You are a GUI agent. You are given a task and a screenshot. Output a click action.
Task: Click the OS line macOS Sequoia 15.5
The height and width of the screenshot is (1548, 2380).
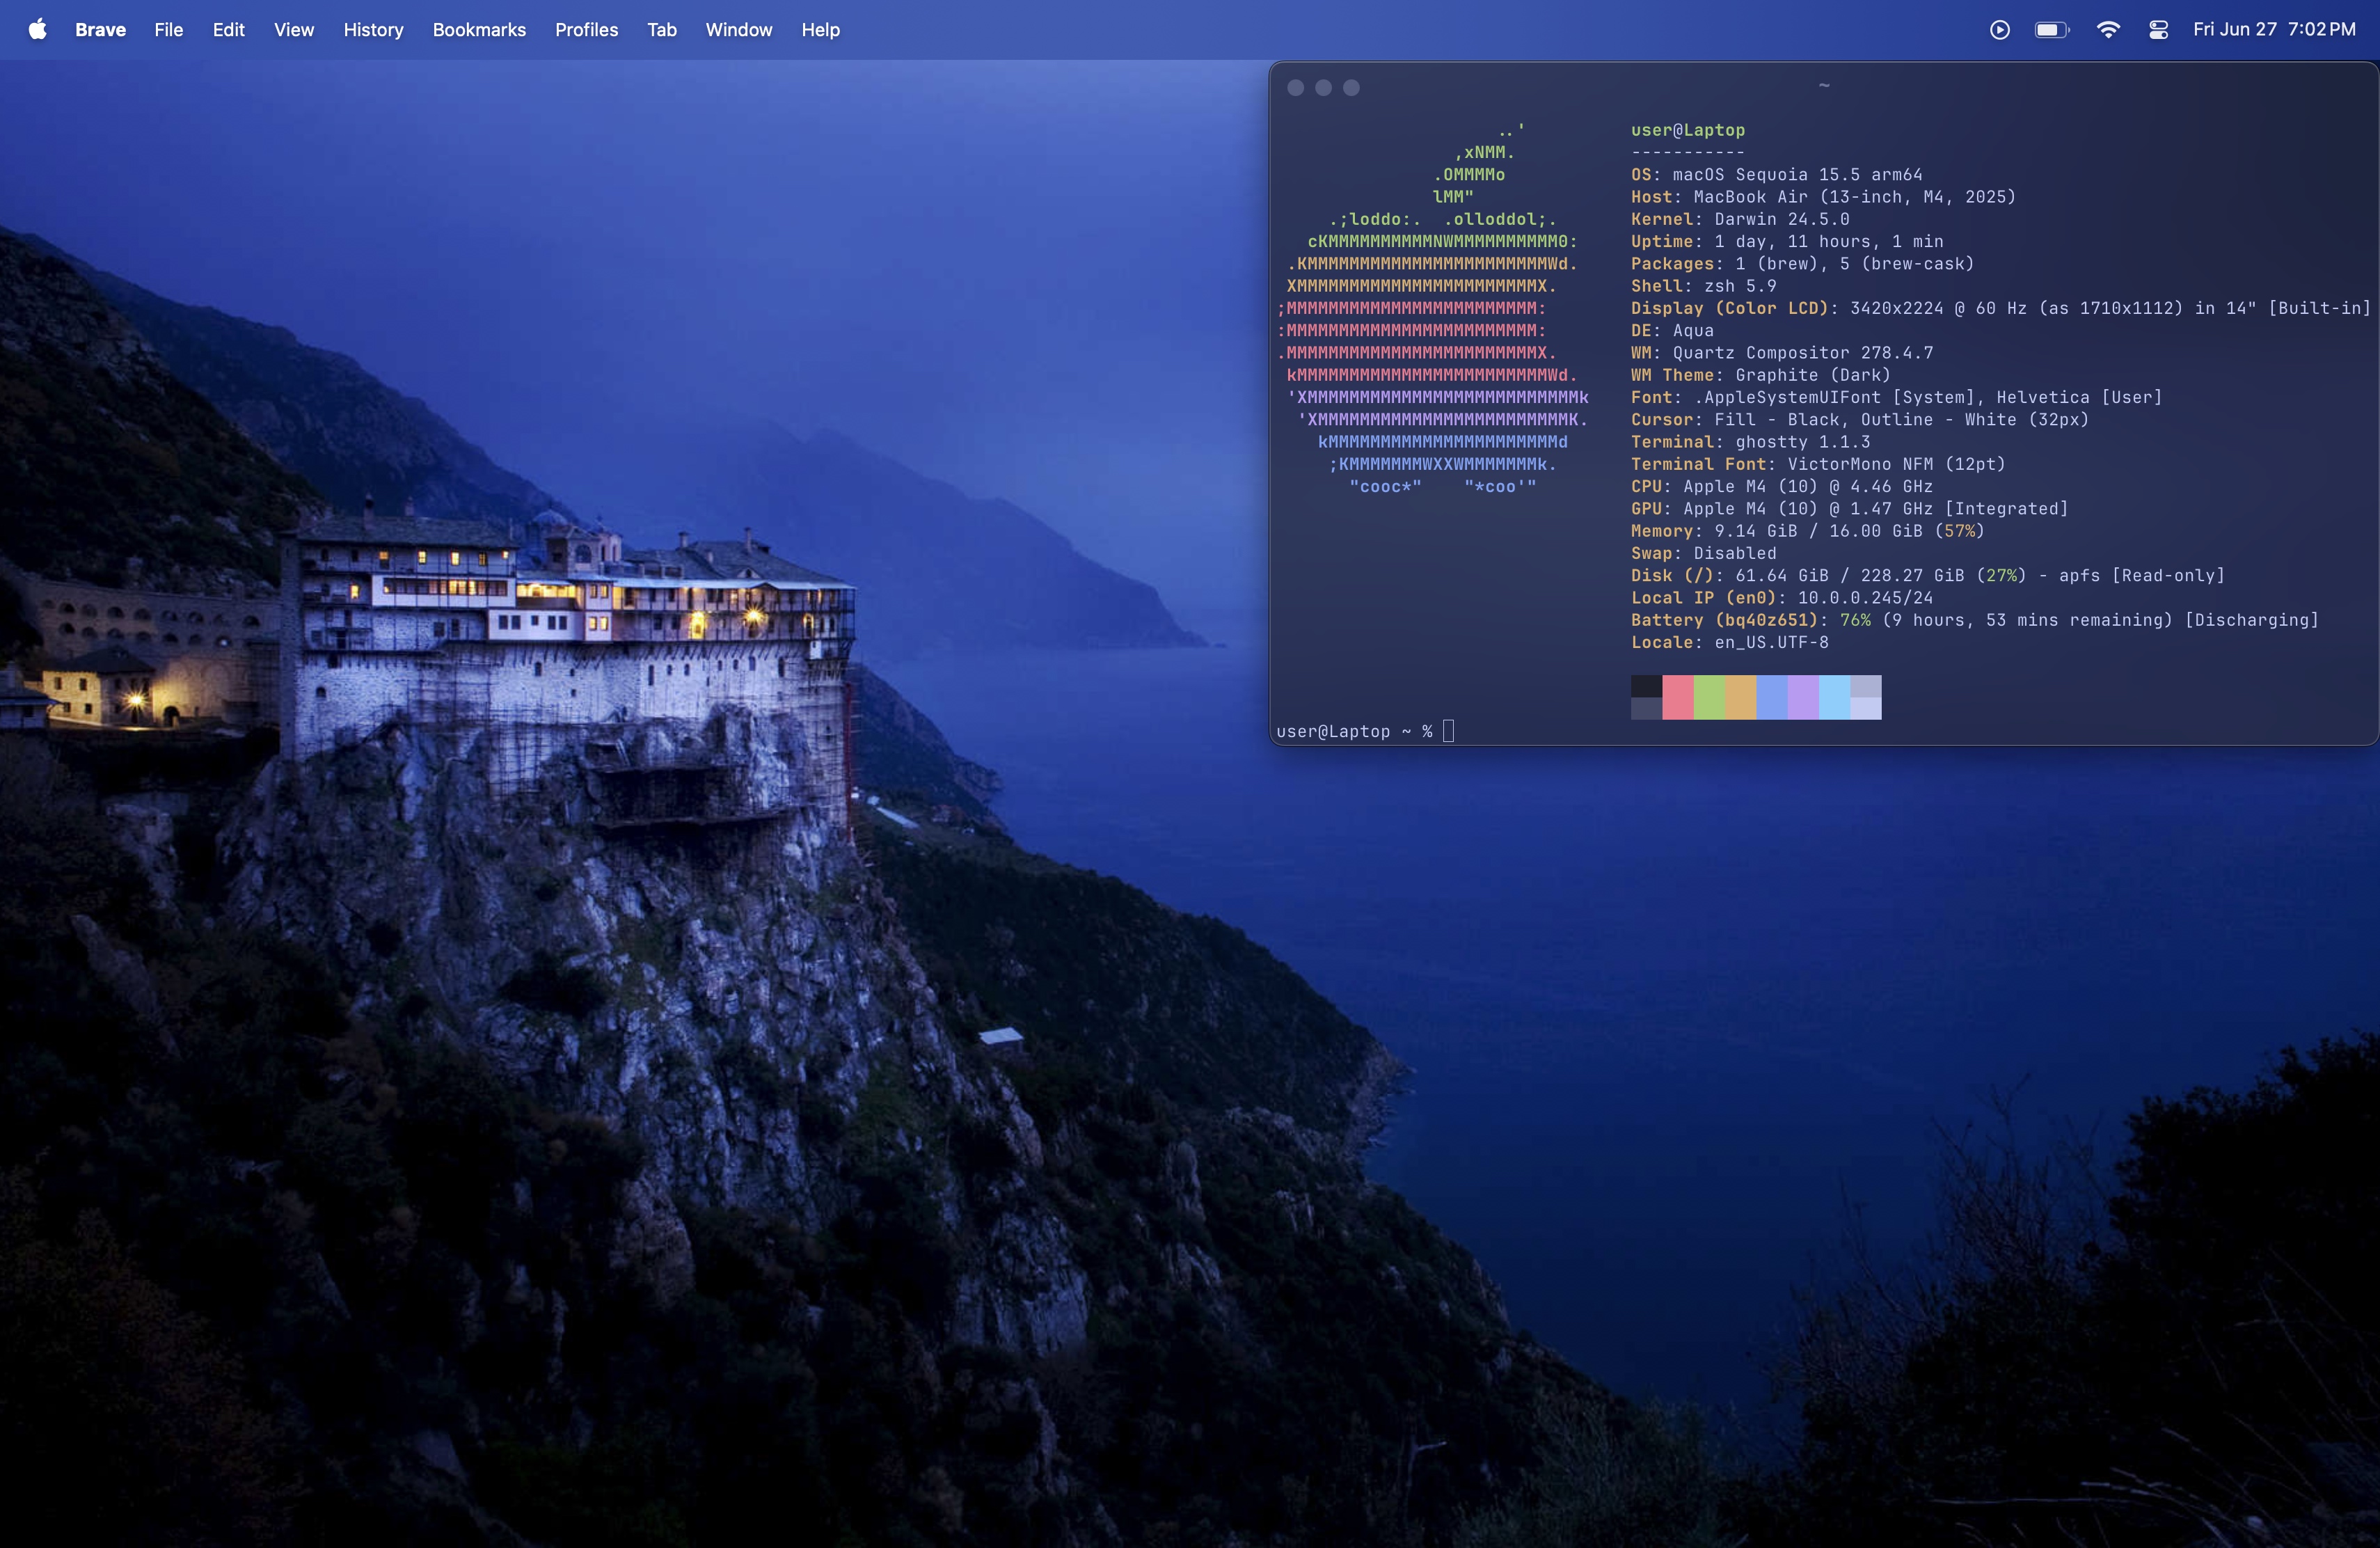(1776, 175)
